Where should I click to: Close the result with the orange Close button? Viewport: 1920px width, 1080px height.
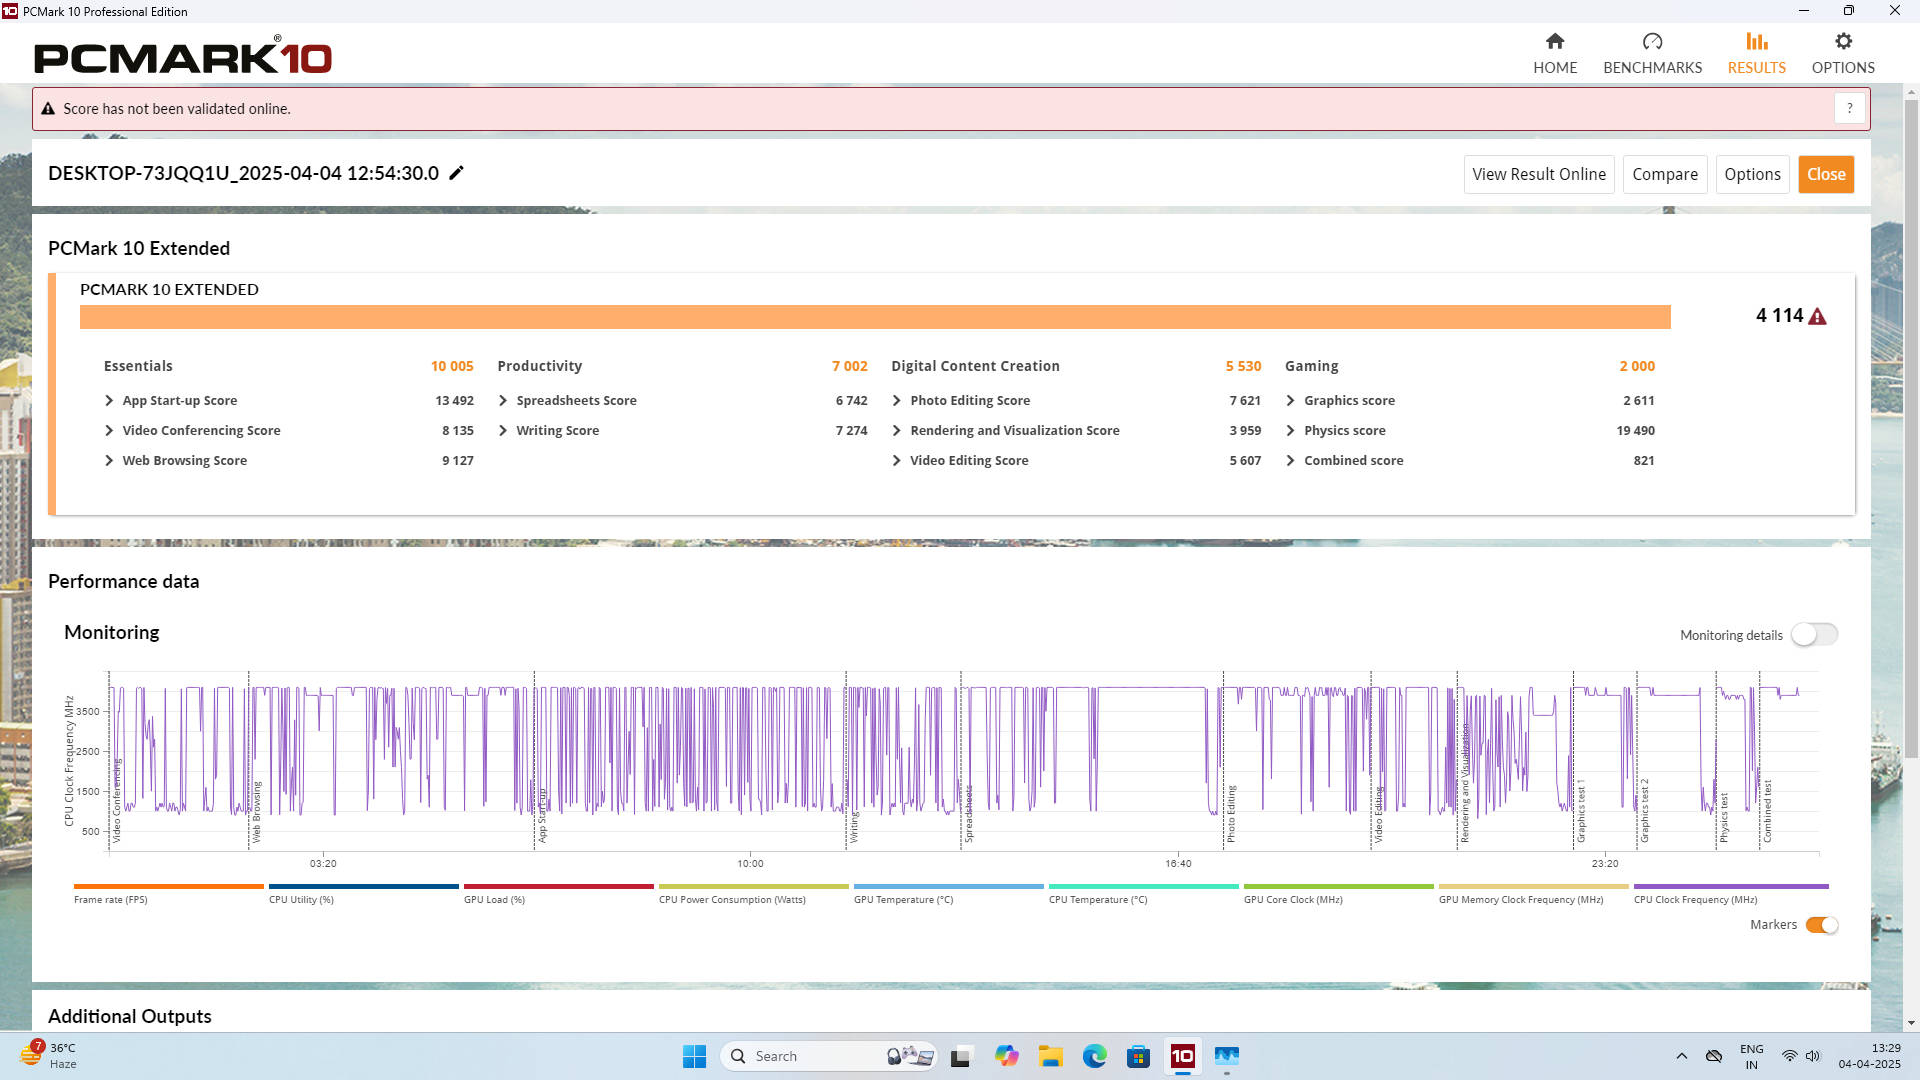tap(1826, 174)
